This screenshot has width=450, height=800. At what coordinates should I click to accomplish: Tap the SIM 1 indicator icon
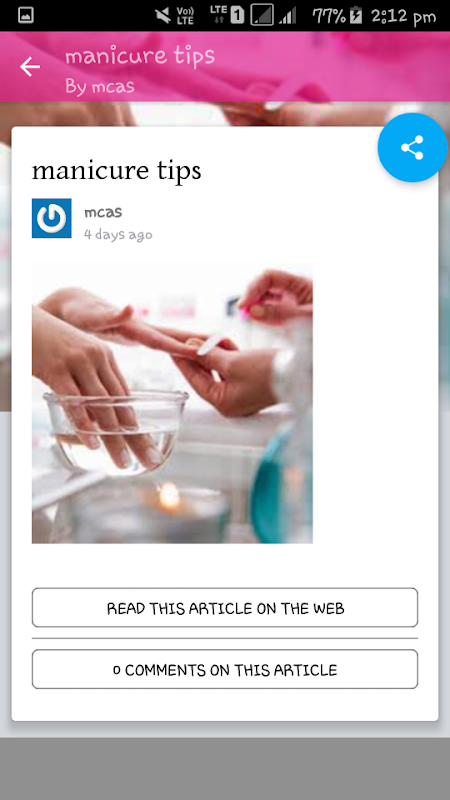237,16
